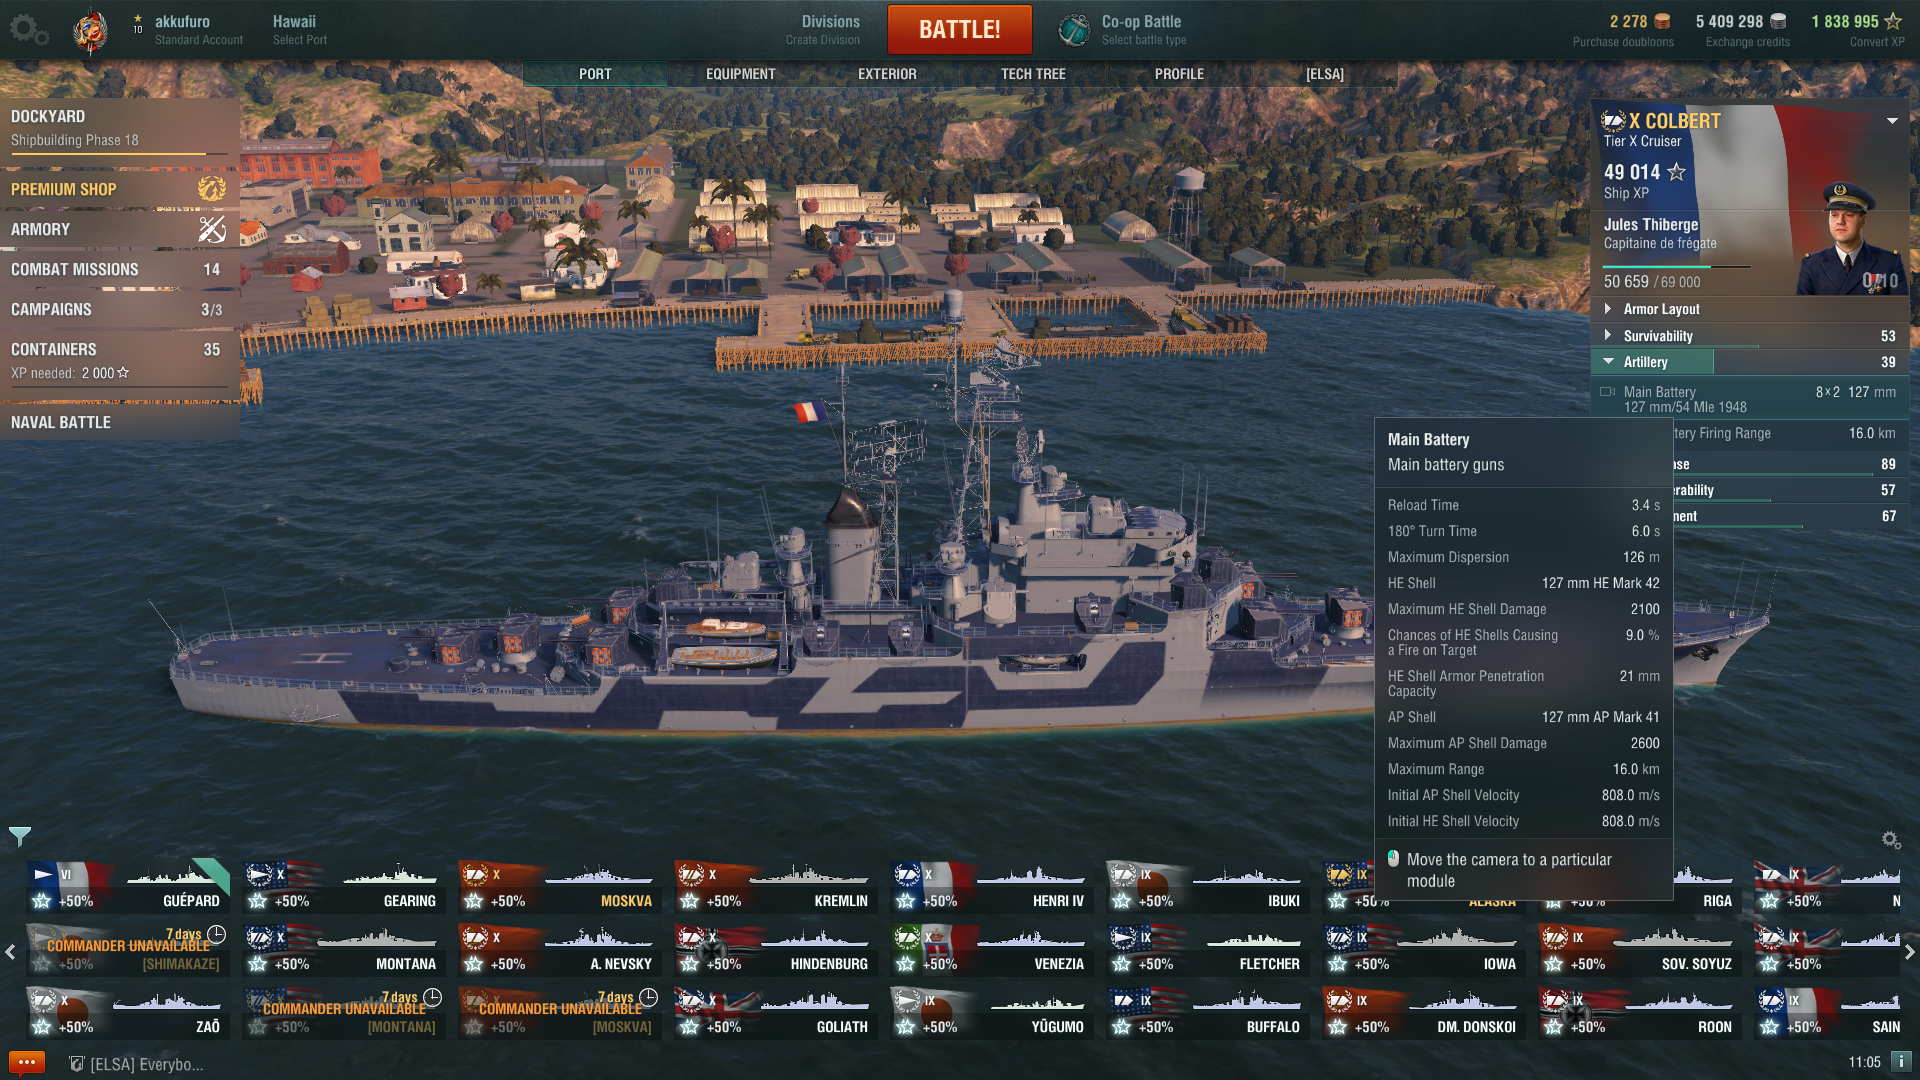Switch to the Tech Tree tab
This screenshot has height=1080, width=1920.
point(1033,74)
